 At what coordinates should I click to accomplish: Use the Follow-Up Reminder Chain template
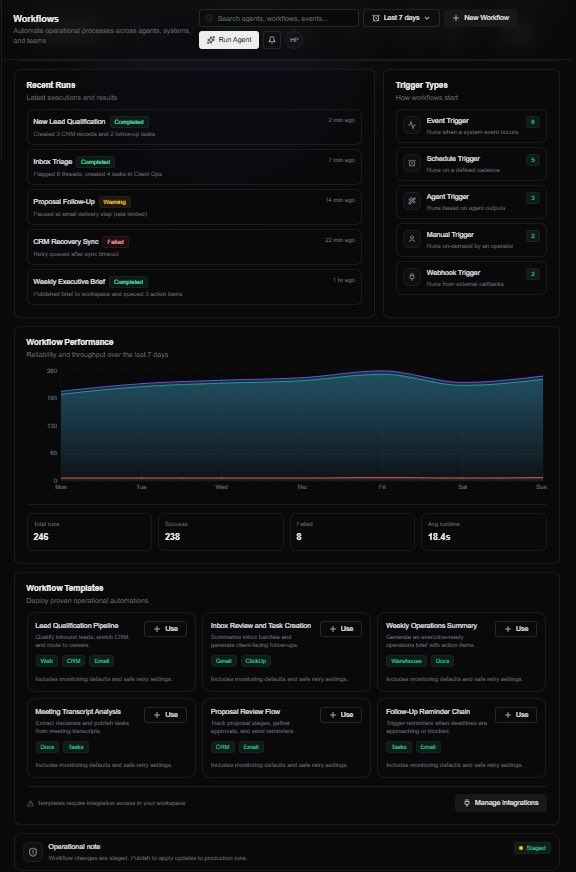tap(515, 715)
